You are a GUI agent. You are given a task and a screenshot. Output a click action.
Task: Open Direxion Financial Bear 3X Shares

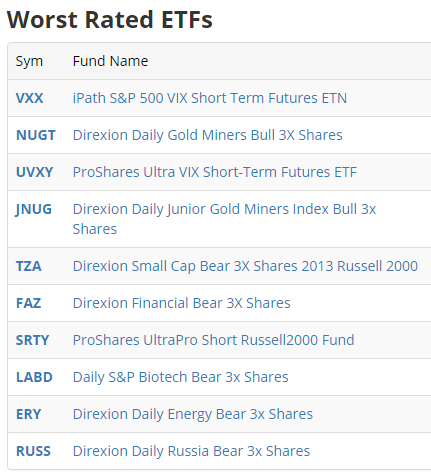point(182,303)
